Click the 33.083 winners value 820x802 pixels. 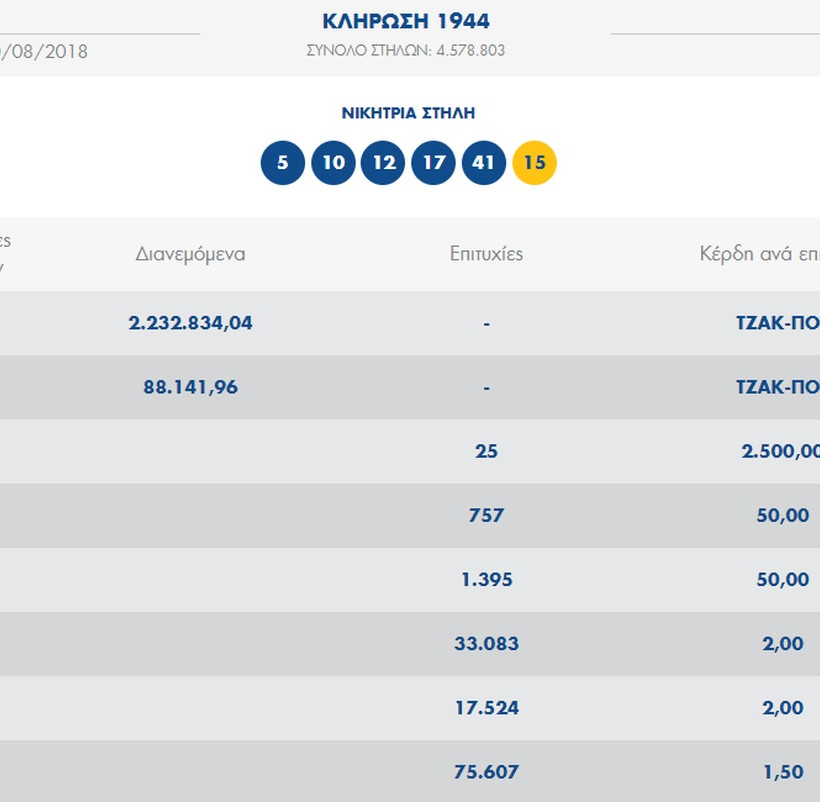click(486, 643)
